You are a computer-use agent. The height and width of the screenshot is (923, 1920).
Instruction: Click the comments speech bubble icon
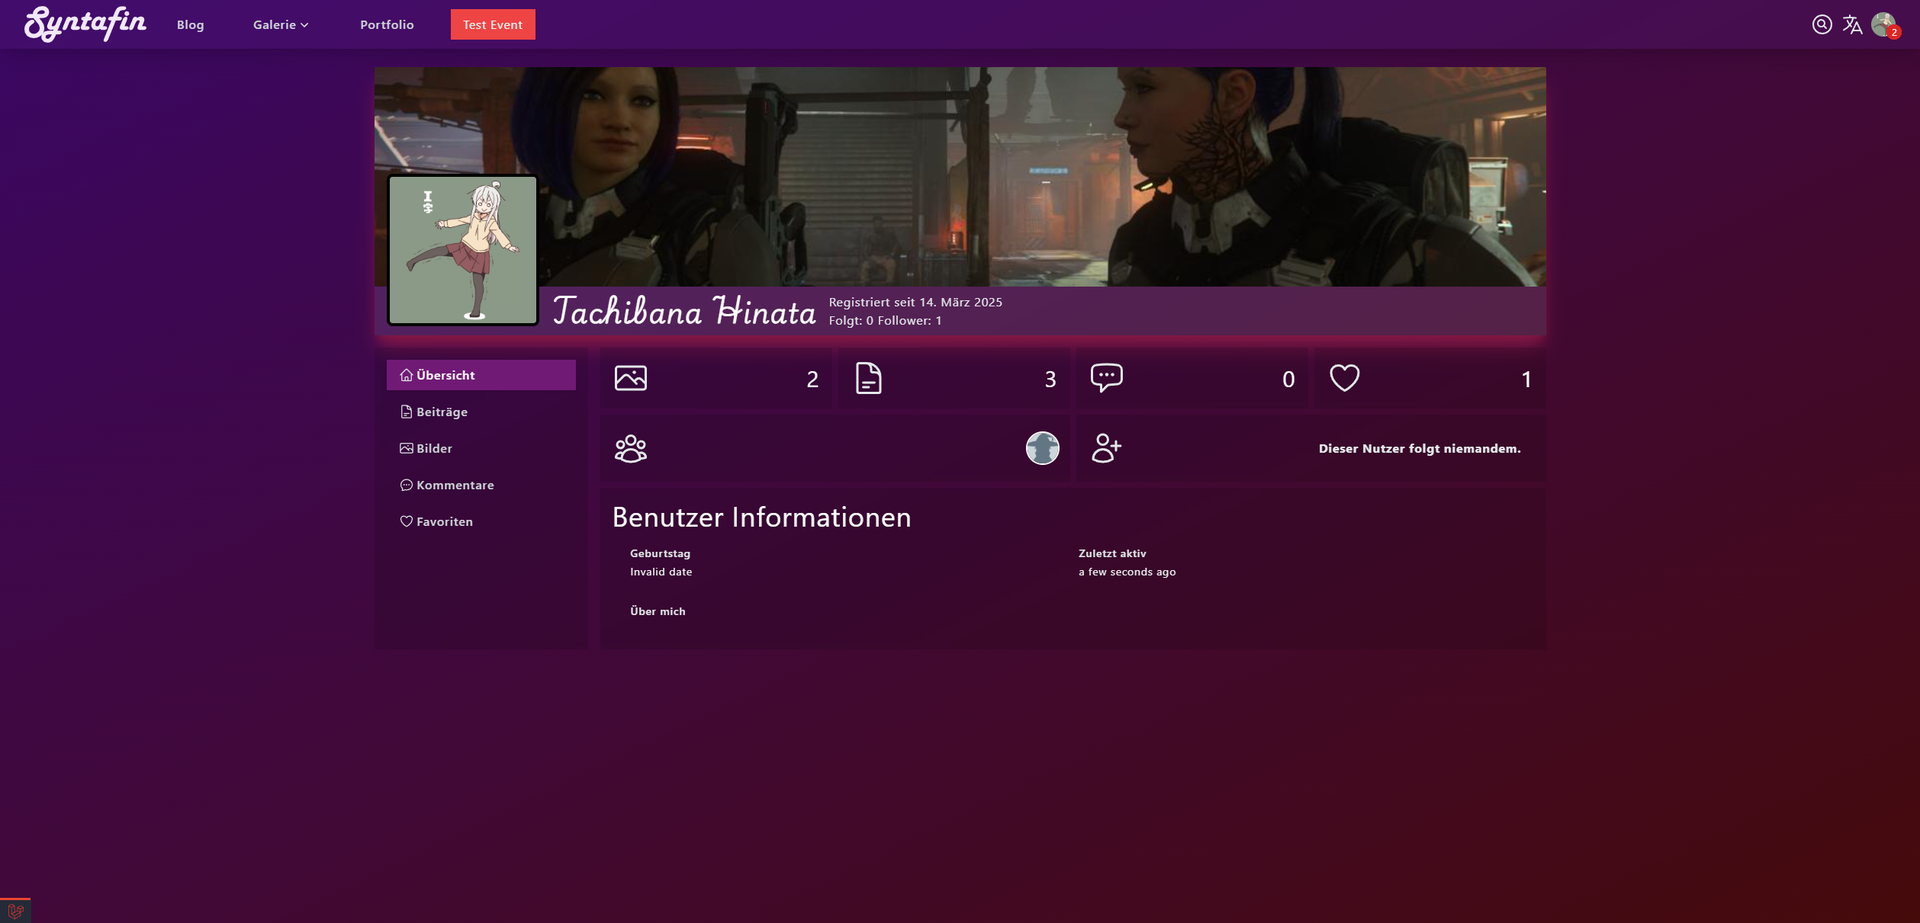tap(1106, 377)
